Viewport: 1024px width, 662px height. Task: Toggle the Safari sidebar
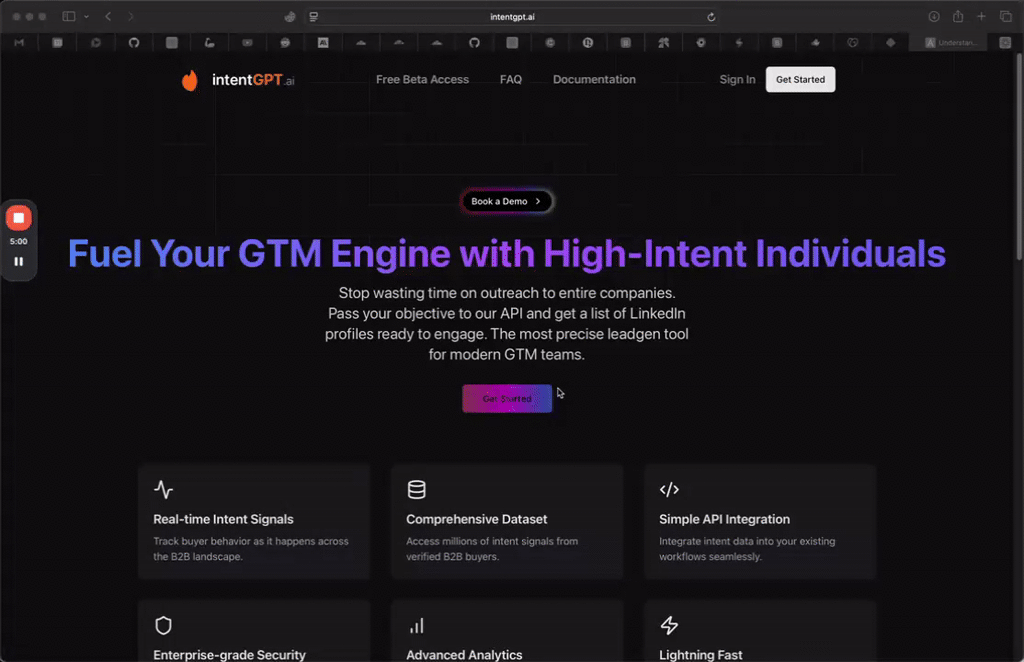(x=69, y=17)
